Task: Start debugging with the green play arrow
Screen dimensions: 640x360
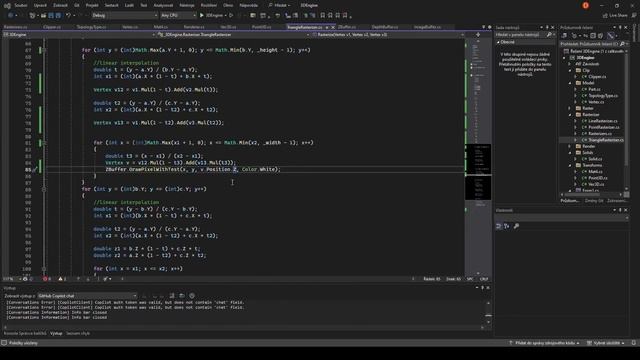Action: click(202, 16)
